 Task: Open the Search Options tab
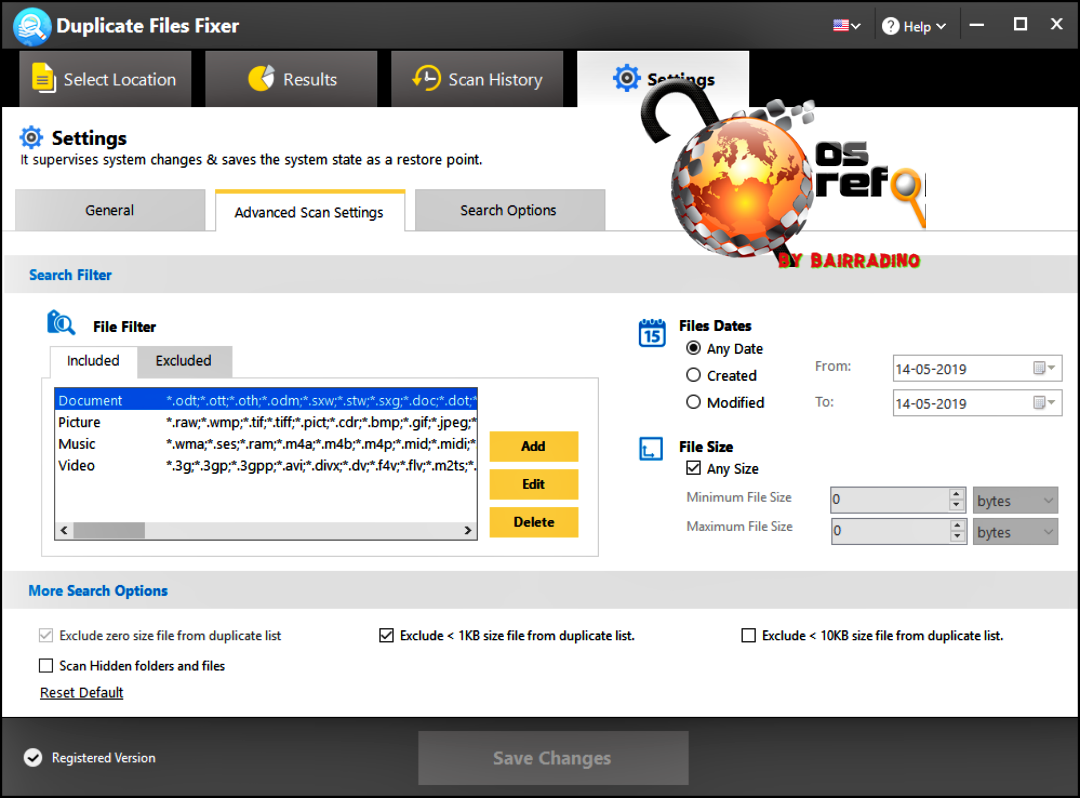510,210
